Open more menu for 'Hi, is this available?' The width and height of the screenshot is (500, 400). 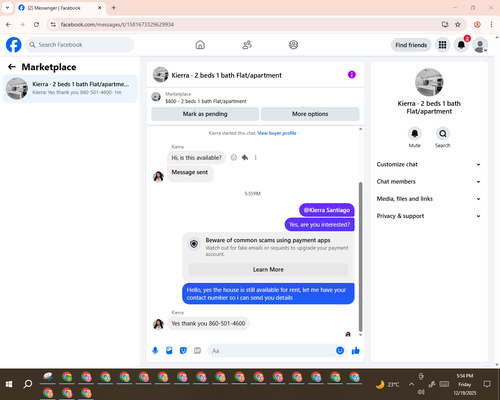pyautogui.click(x=256, y=157)
